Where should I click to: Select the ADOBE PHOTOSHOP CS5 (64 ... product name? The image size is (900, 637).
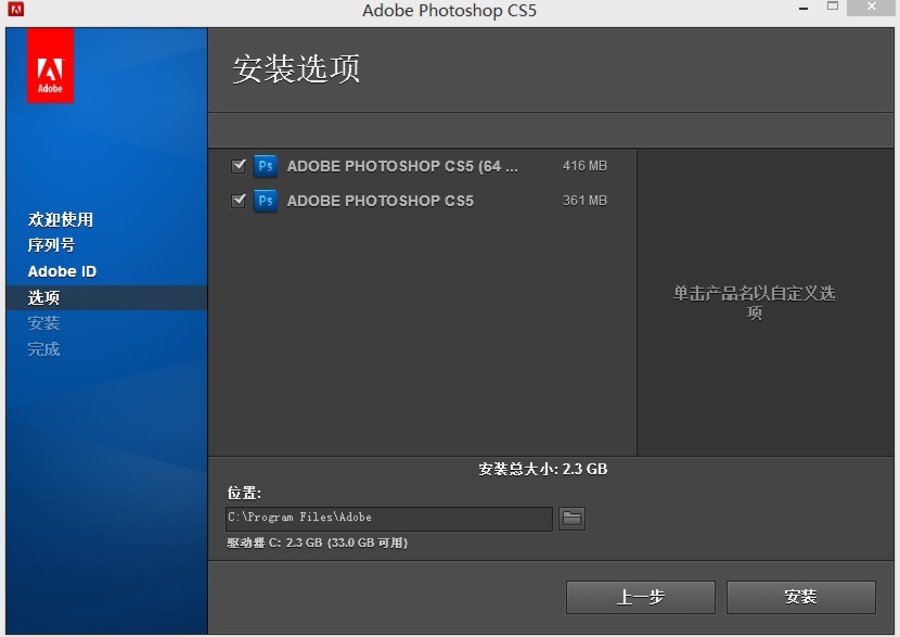[402, 166]
